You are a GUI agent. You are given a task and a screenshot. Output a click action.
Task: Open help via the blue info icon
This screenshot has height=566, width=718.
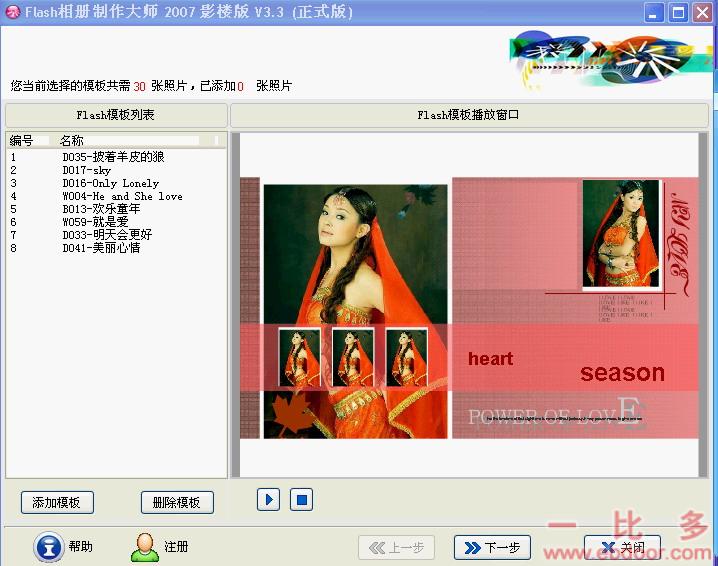click(x=49, y=547)
